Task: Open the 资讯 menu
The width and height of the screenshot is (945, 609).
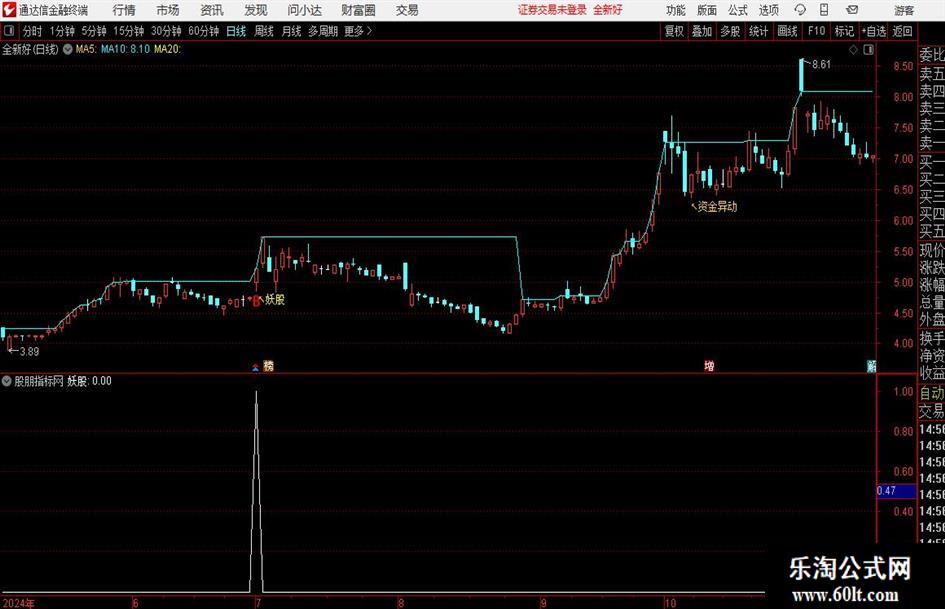Action: pos(212,10)
